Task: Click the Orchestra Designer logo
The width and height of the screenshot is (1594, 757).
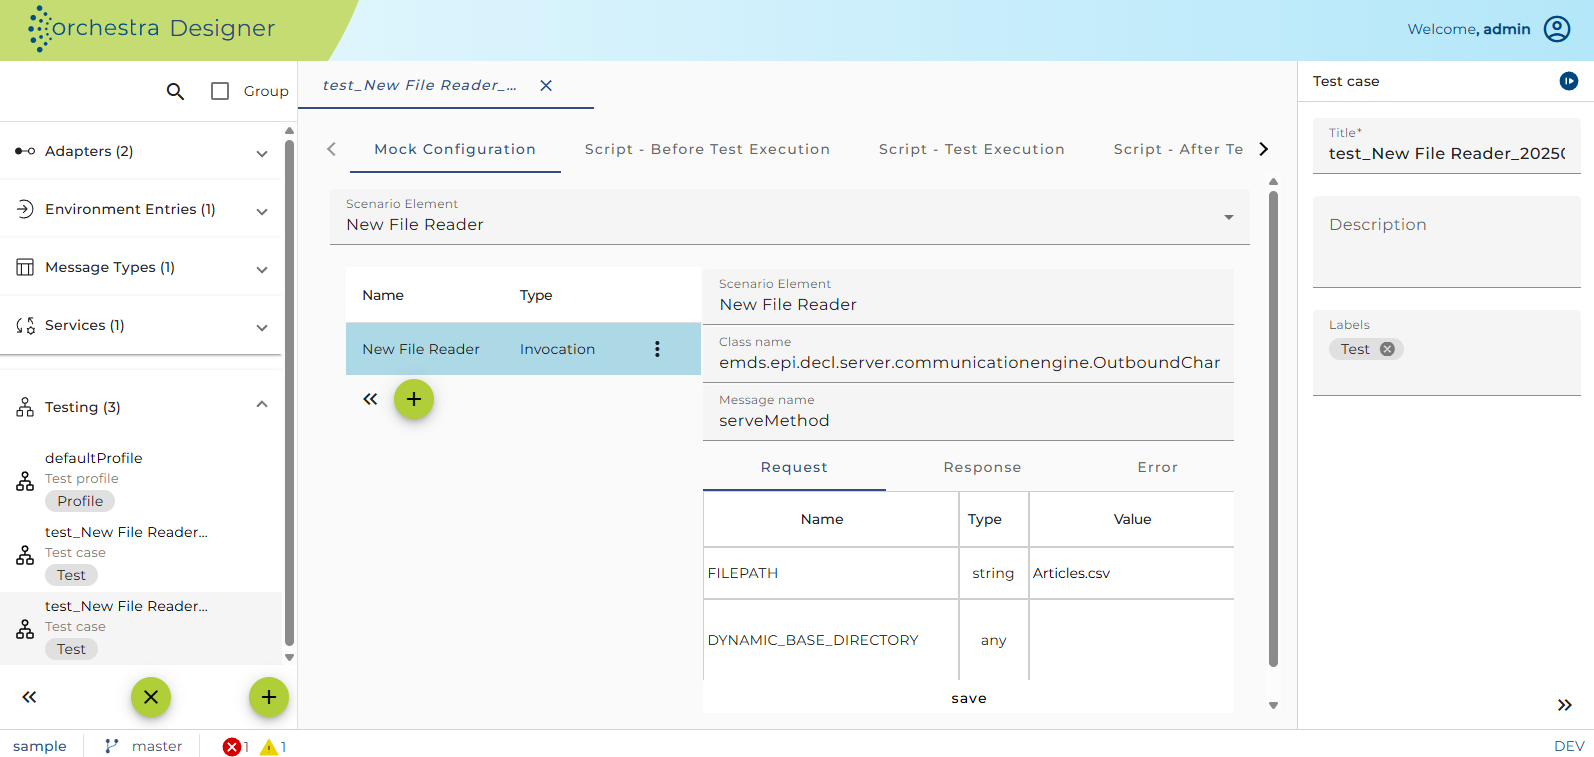Action: pos(152,28)
